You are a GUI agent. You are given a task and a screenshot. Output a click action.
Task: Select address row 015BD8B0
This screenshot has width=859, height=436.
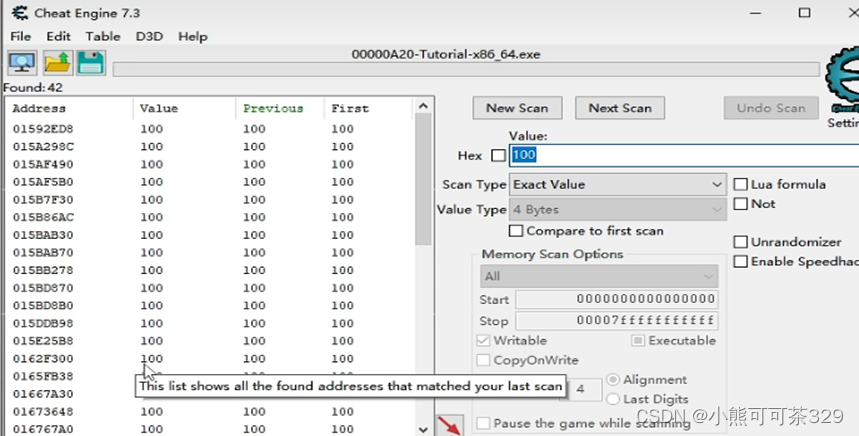(210, 305)
